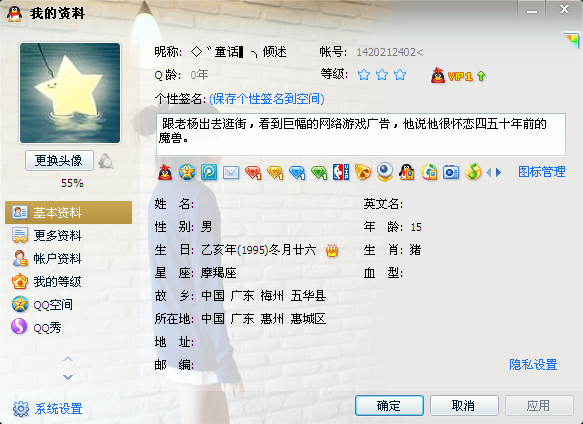Click the skin color swatch at the top right

tap(572, 40)
